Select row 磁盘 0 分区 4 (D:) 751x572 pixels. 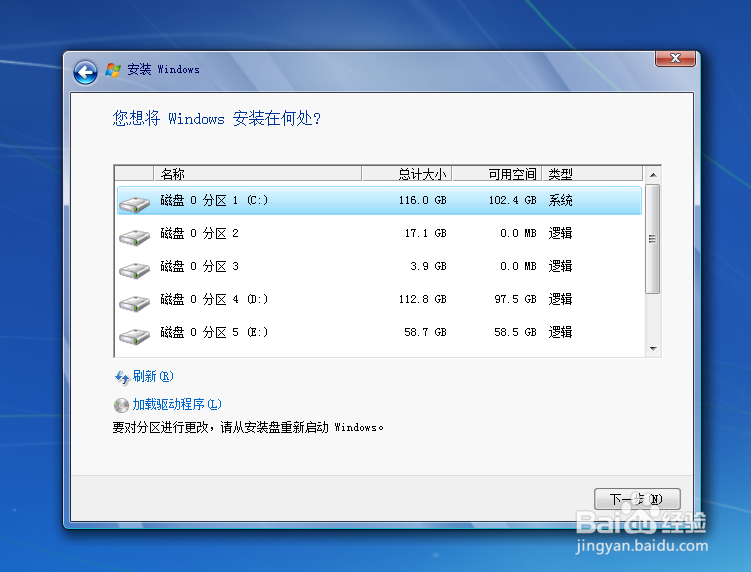click(379, 299)
